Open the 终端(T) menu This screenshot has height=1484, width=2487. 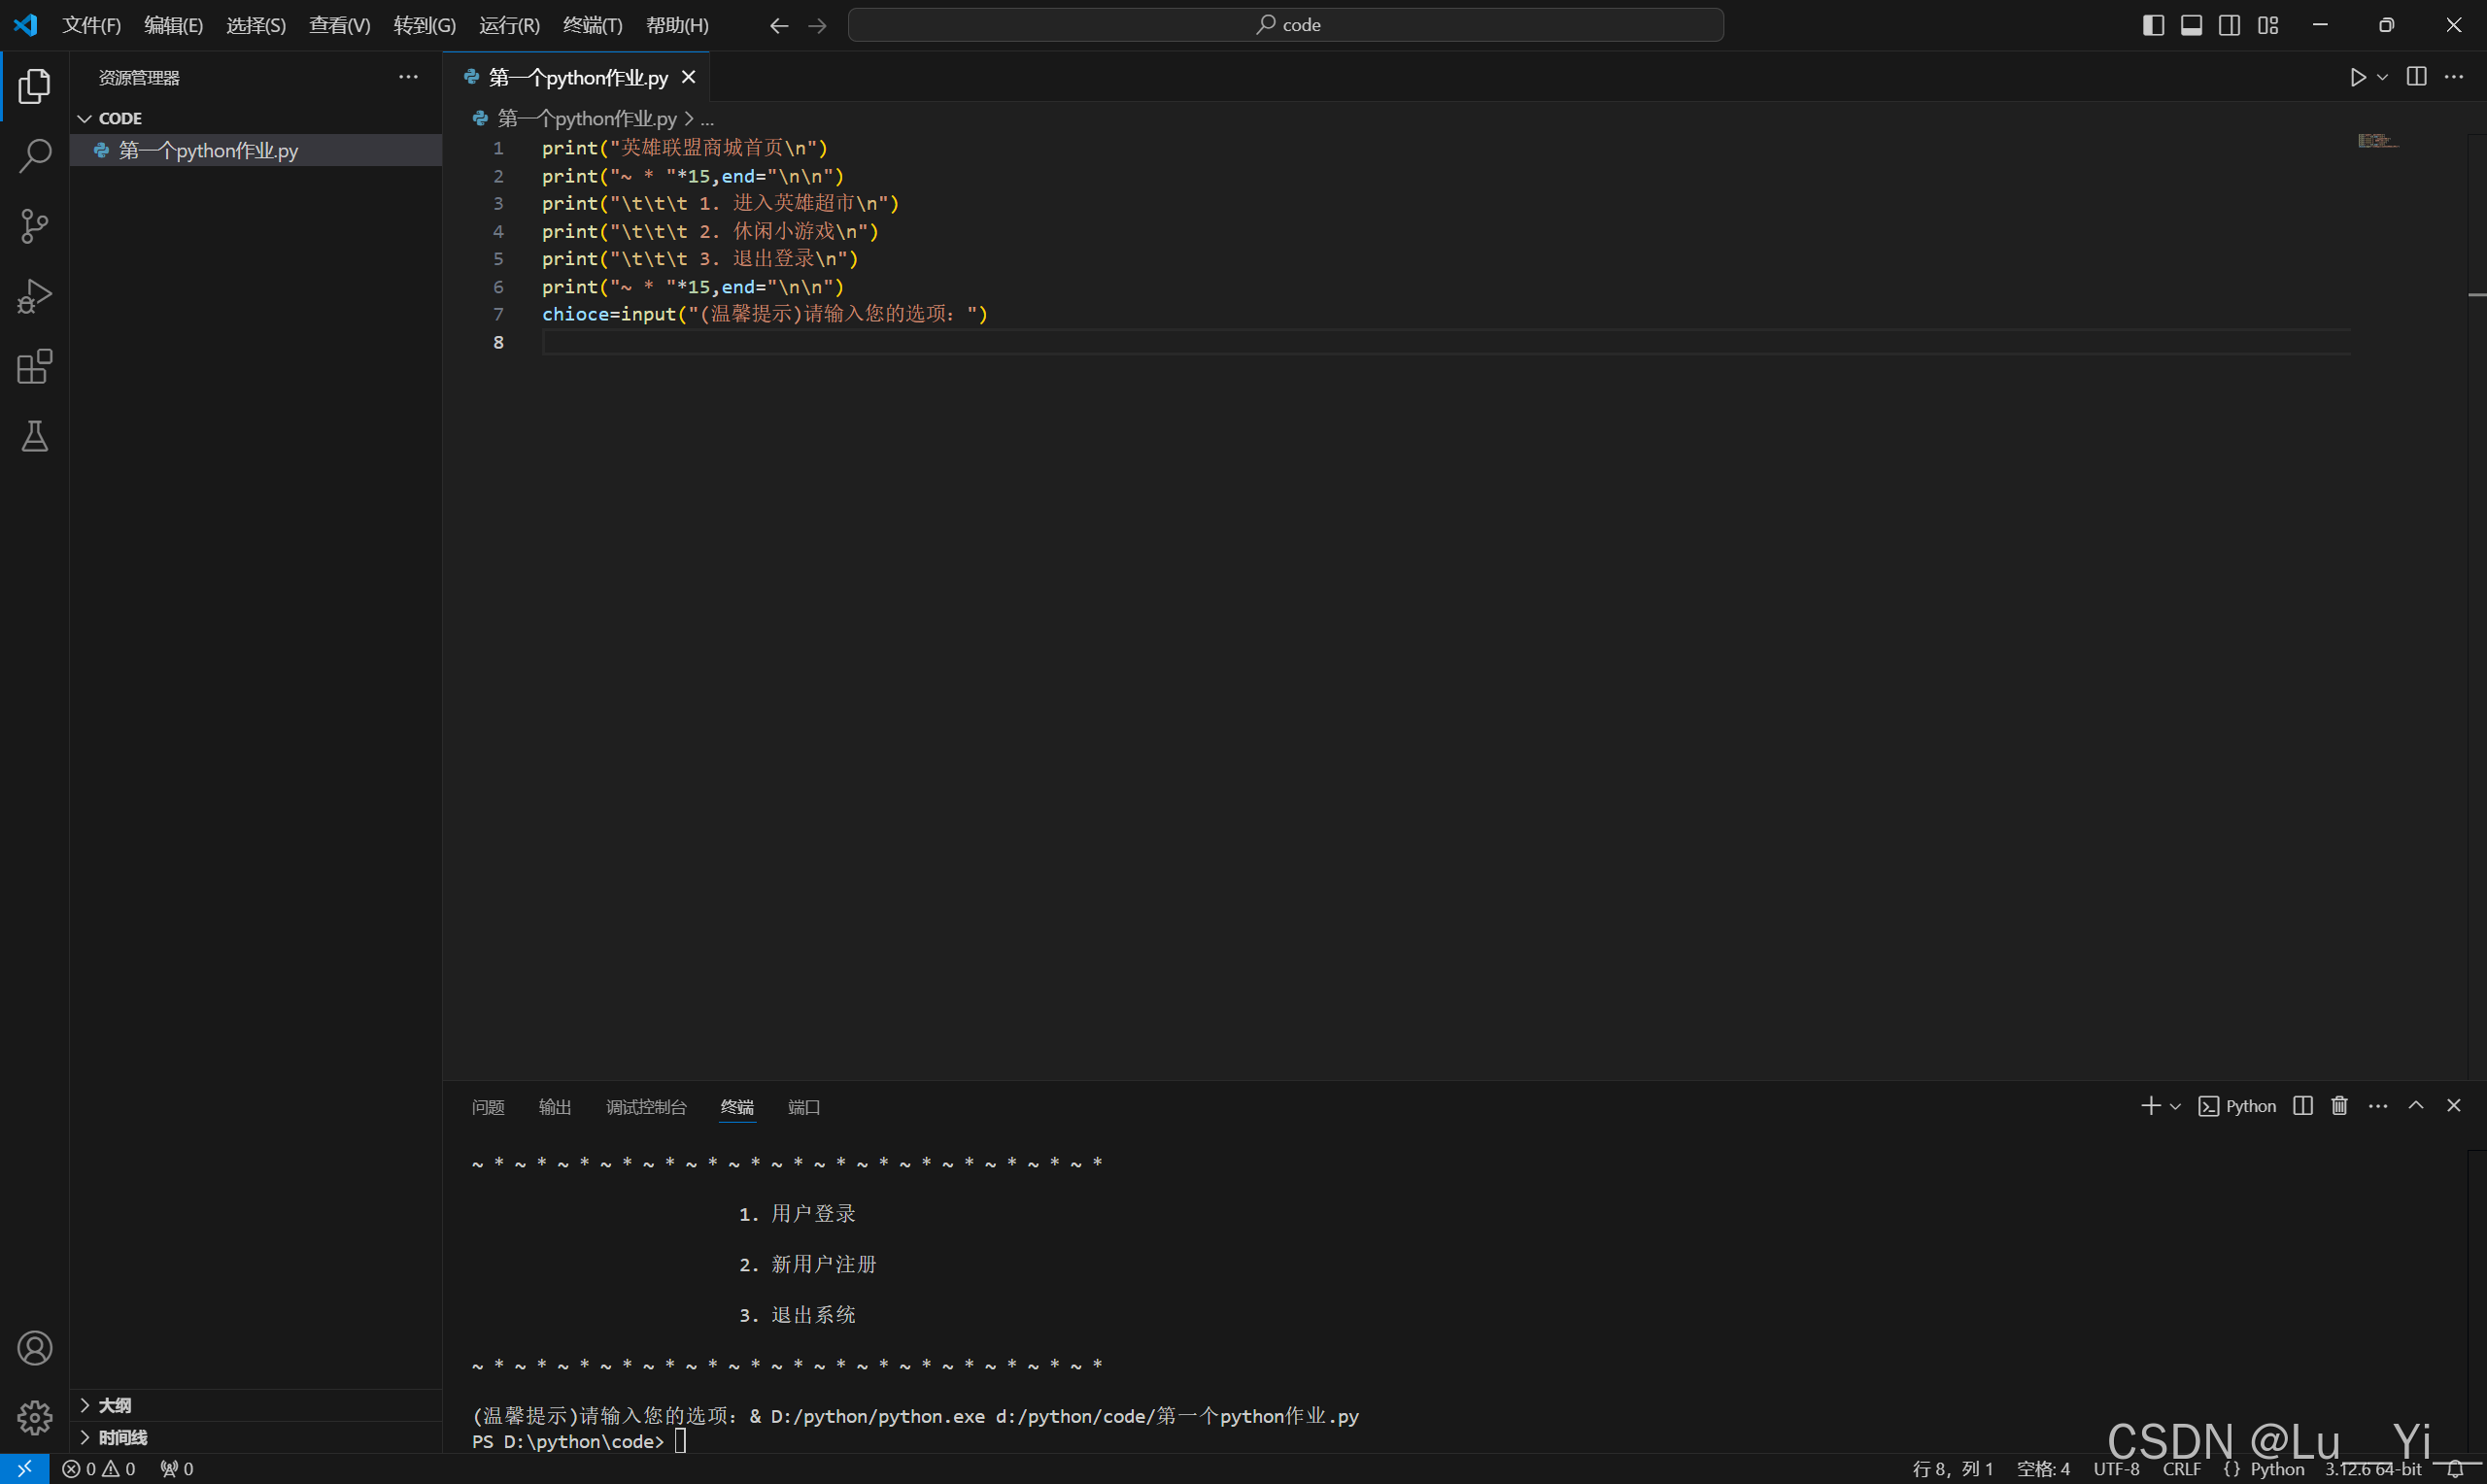tap(592, 25)
